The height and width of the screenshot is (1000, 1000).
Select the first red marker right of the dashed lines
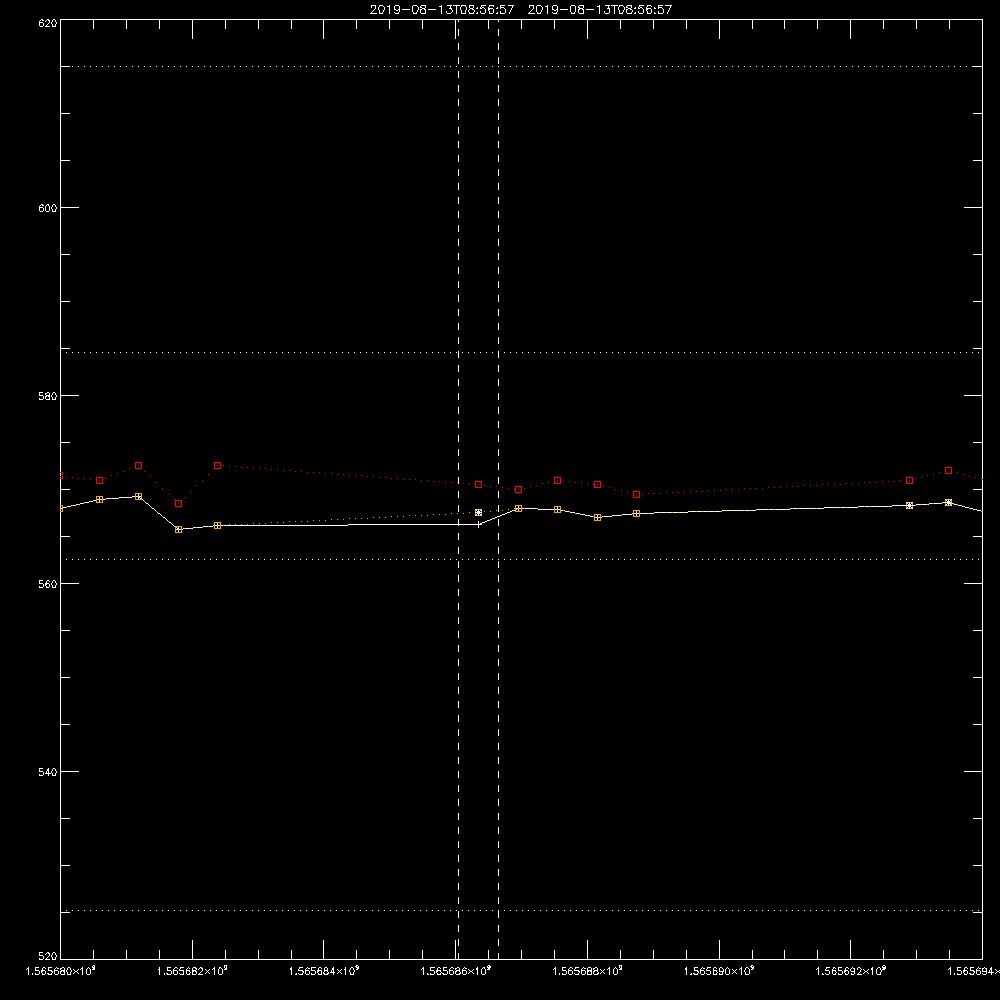[x=518, y=489]
